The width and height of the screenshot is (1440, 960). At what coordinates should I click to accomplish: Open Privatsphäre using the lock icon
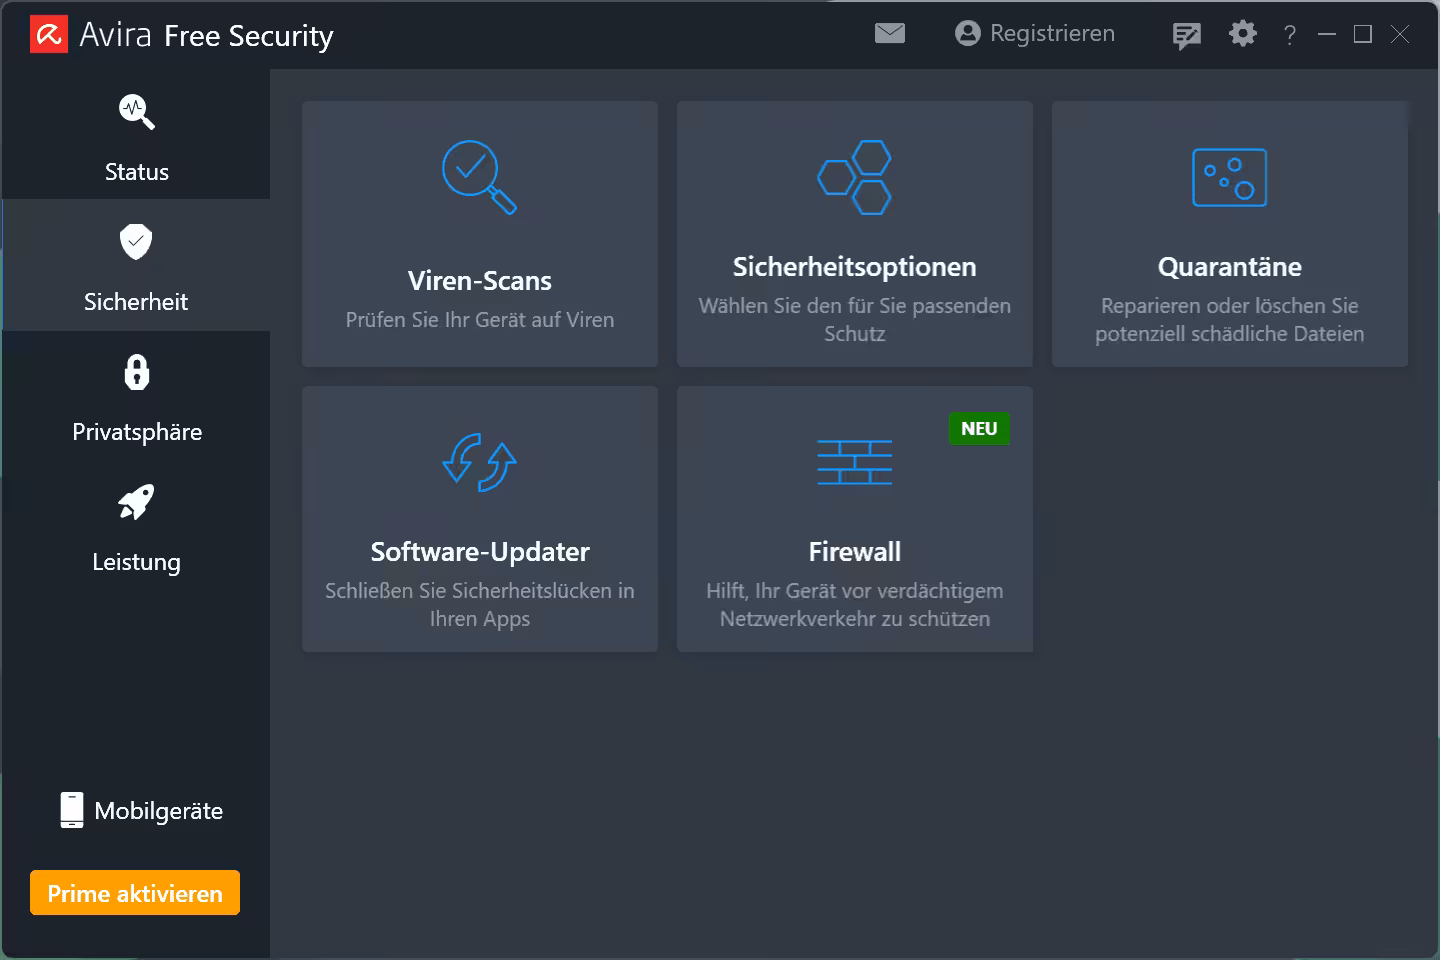point(136,371)
